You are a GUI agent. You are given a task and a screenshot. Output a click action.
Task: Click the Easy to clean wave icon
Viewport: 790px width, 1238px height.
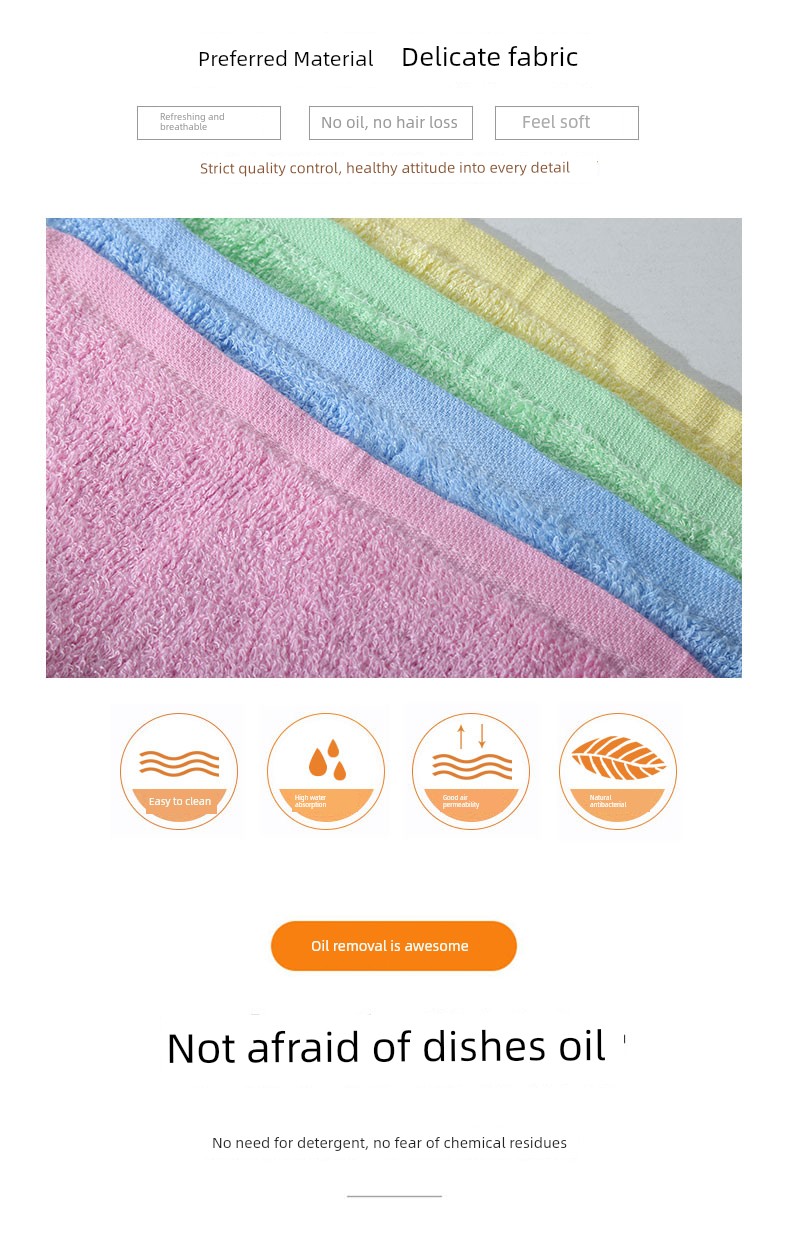179,771
